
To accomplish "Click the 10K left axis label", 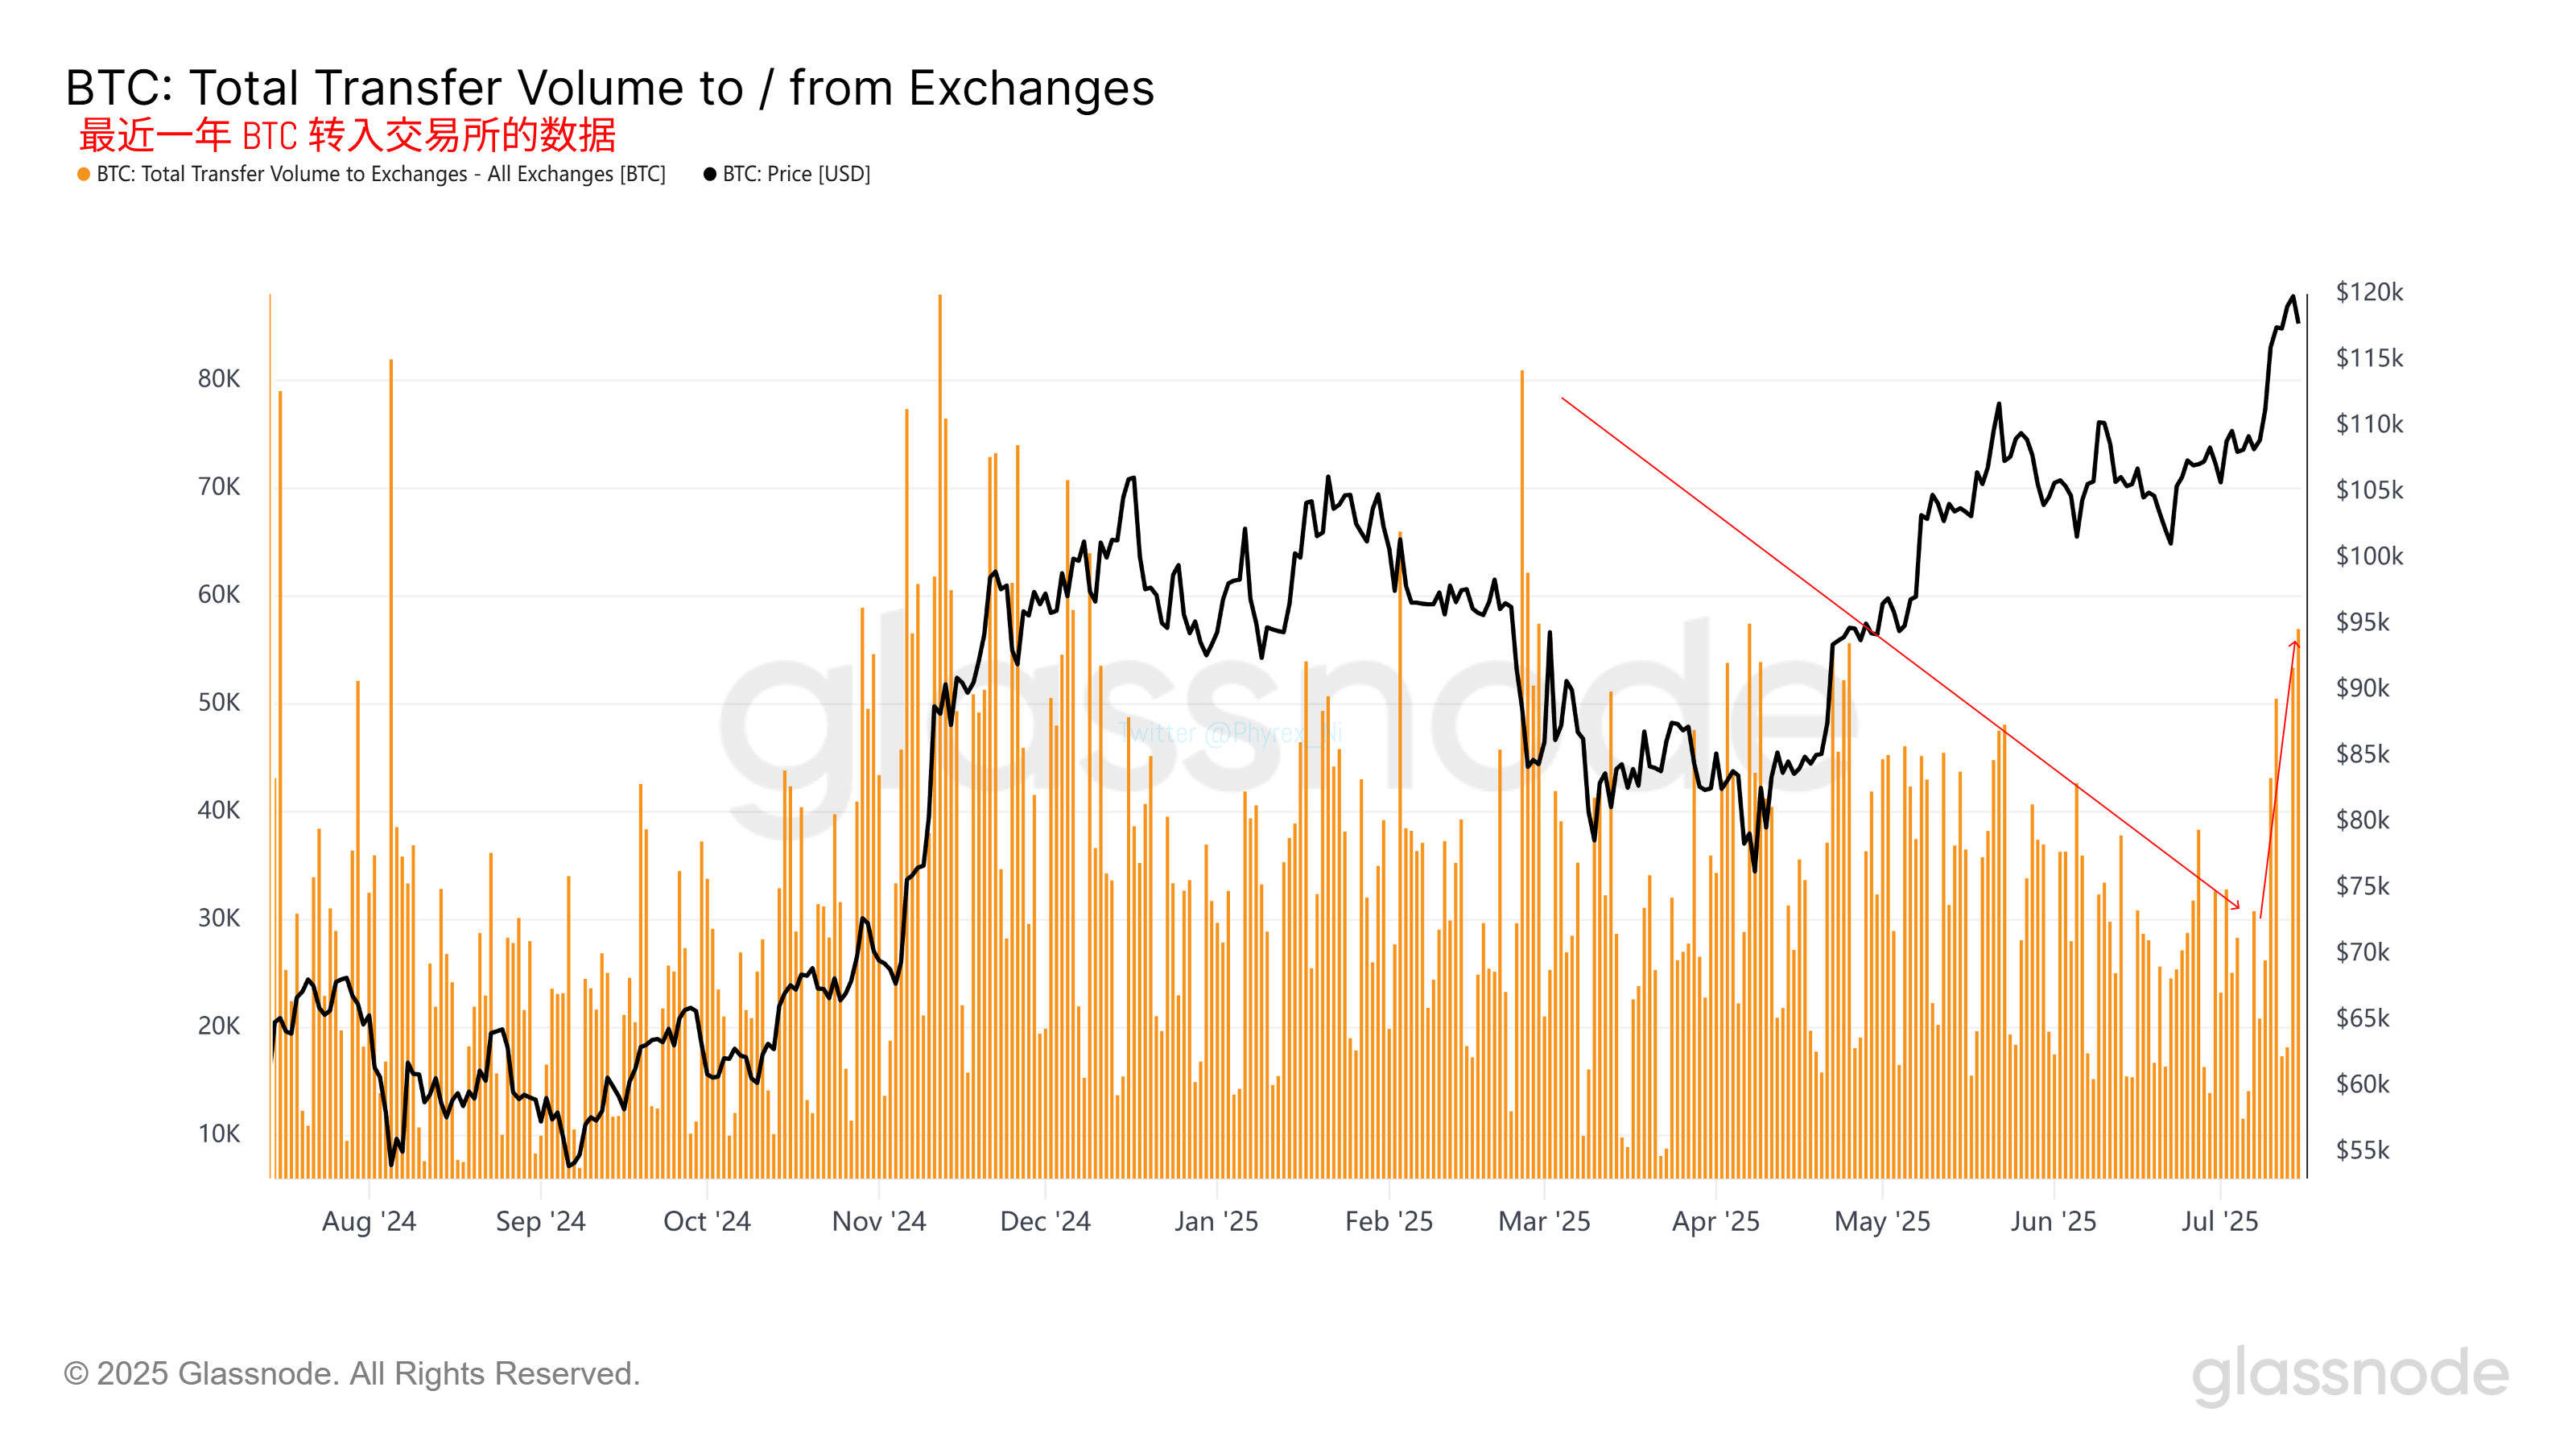I will (x=219, y=1134).
